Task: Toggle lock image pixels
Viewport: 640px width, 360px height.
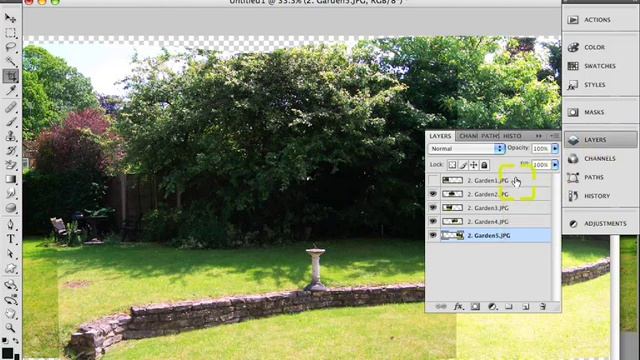Action: 463,165
